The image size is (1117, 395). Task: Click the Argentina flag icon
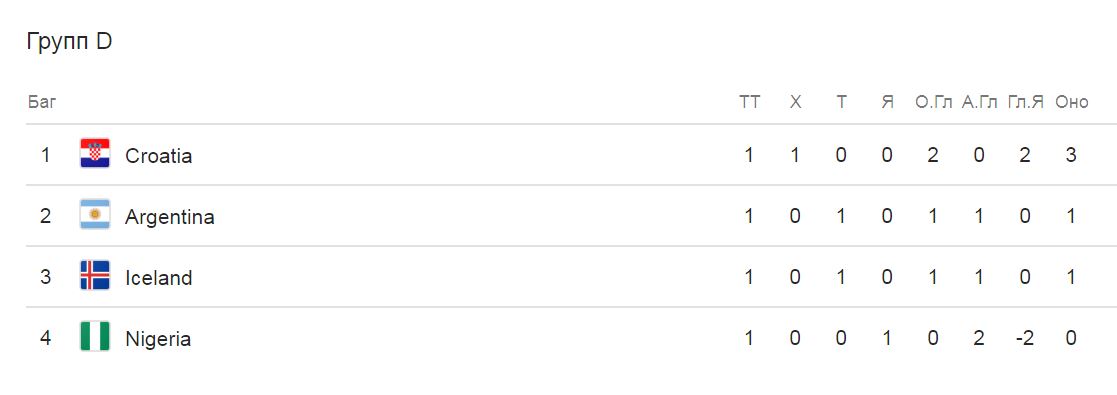[95, 215]
